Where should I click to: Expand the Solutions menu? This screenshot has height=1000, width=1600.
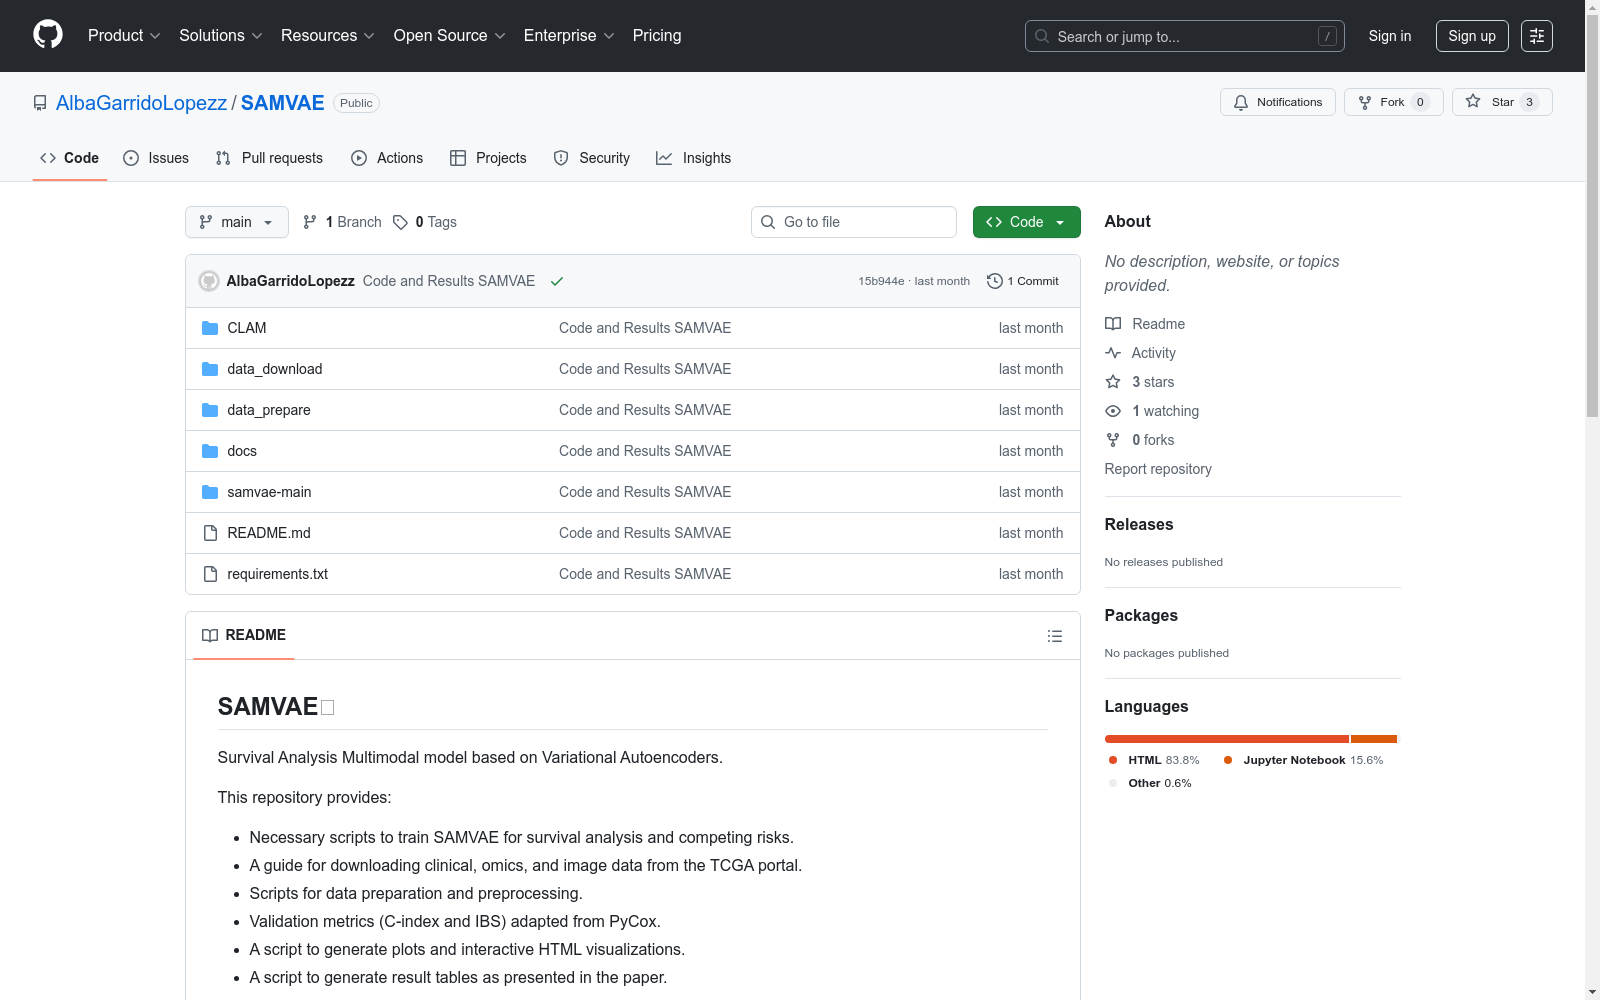click(x=221, y=36)
